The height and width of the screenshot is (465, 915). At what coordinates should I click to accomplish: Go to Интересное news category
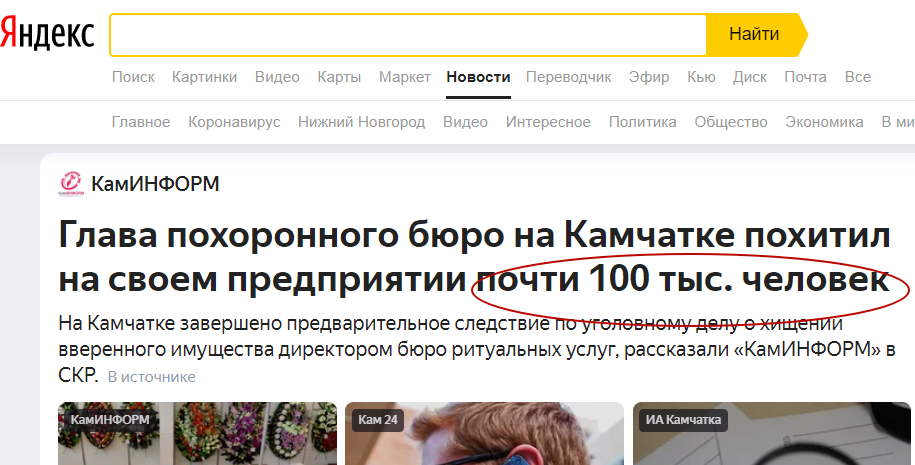(x=548, y=122)
